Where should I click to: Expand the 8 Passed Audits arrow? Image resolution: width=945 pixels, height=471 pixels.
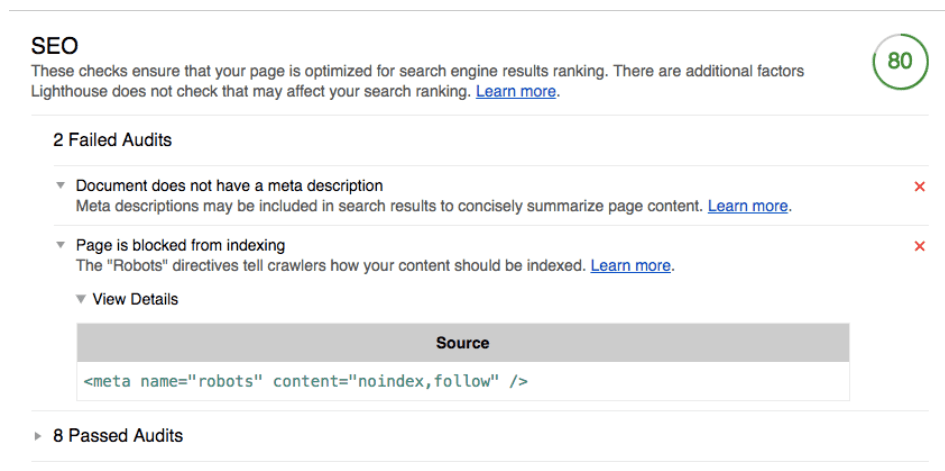(x=38, y=436)
